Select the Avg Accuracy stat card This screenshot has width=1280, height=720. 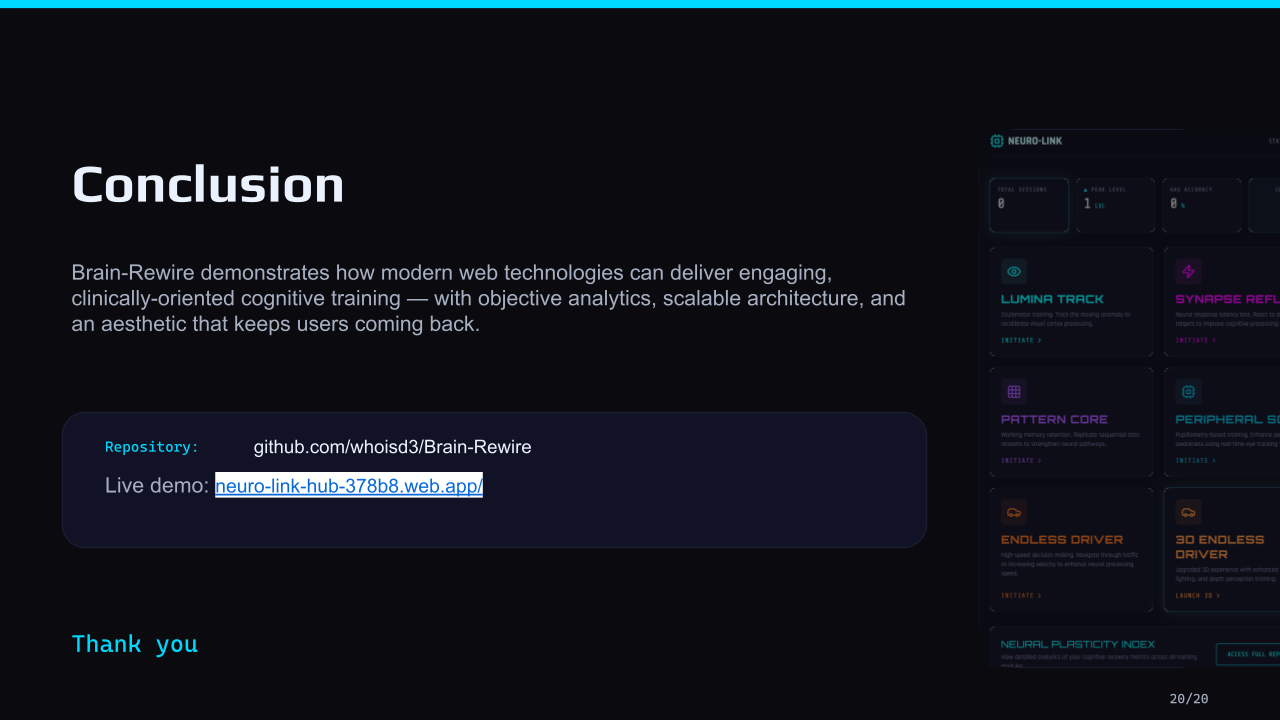tap(1201, 205)
